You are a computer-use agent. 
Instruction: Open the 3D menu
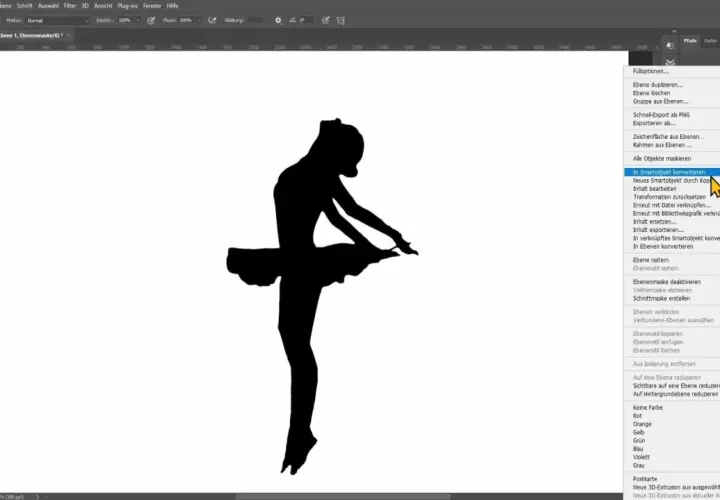(85, 6)
